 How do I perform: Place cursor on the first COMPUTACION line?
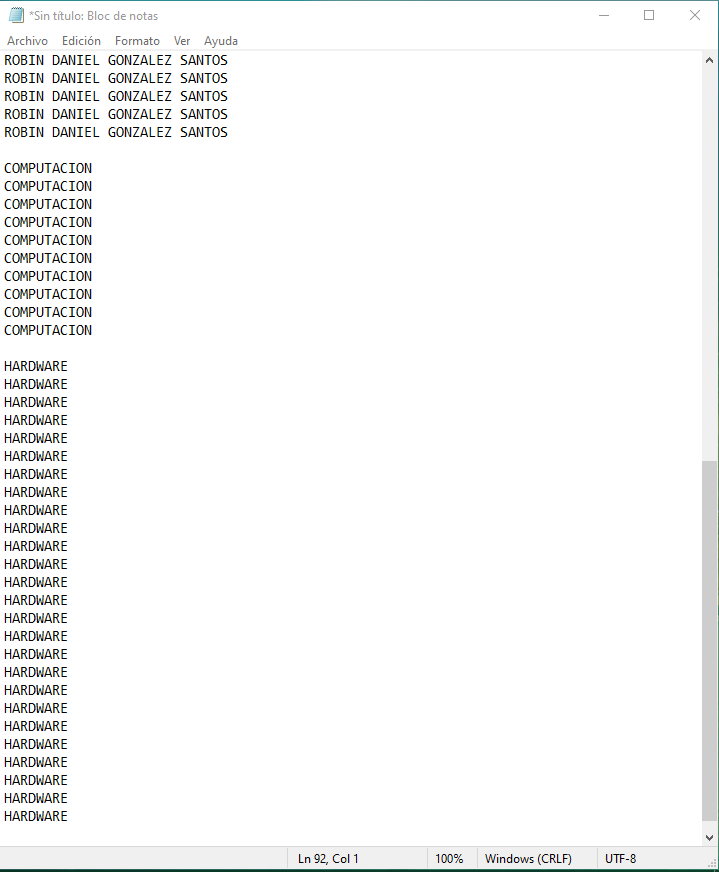[x=48, y=169]
